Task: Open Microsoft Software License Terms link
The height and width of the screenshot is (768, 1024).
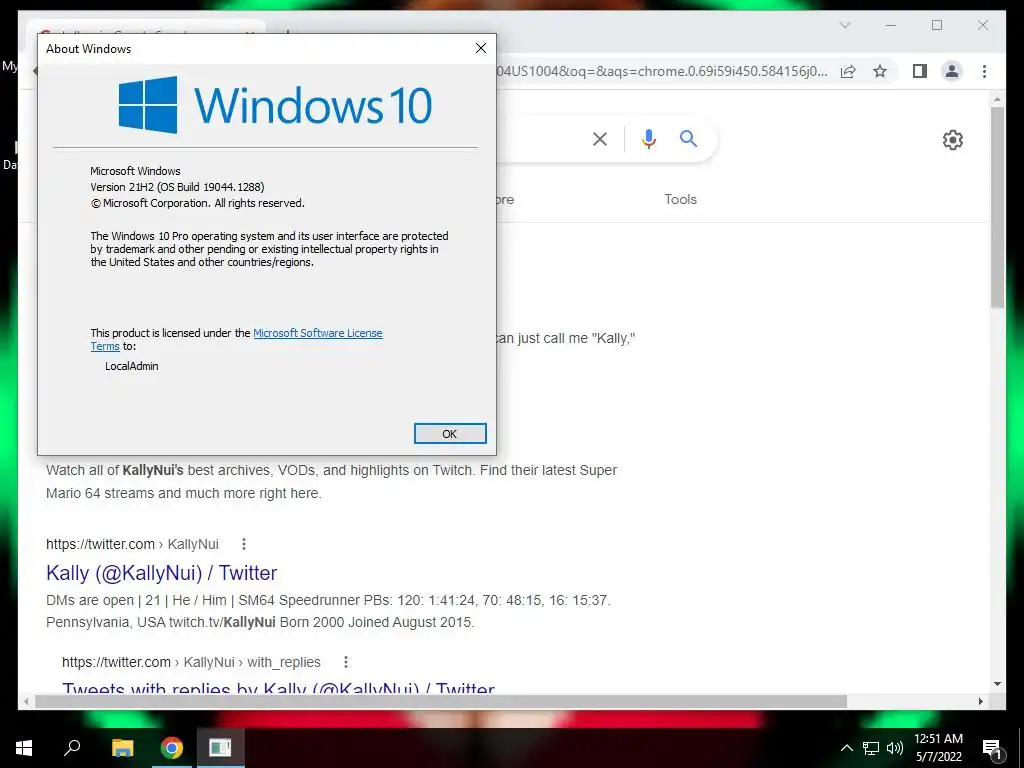Action: pos(317,333)
